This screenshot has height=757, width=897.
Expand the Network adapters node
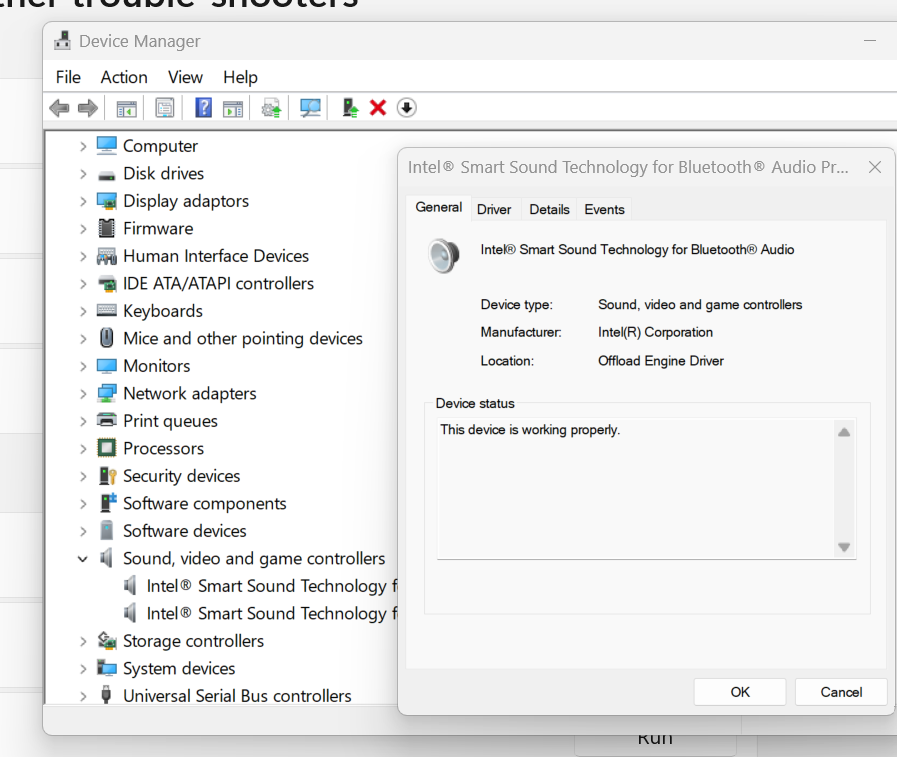[x=83, y=394]
